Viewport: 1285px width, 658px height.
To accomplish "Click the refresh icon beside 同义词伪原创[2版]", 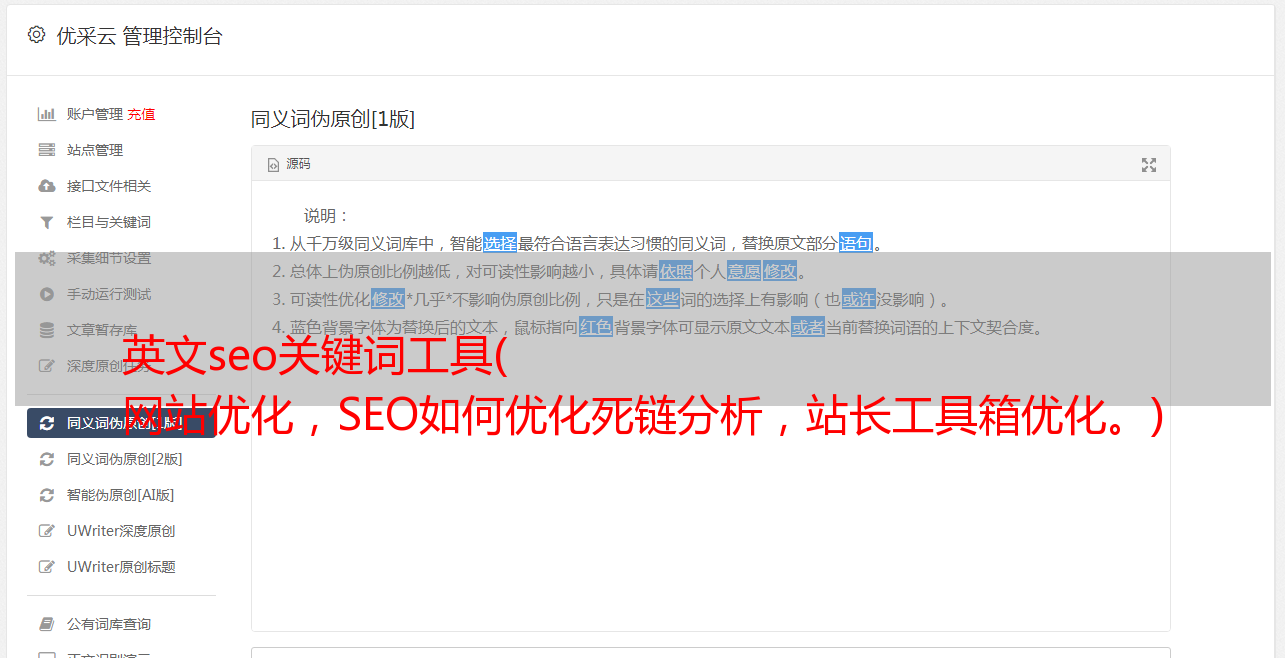I will coord(46,459).
